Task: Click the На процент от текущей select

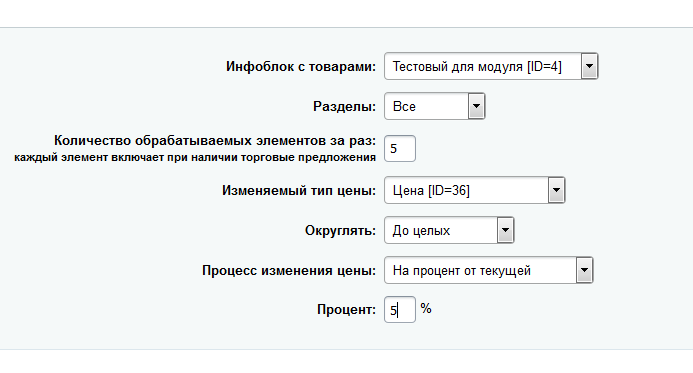Action: pyautogui.click(x=488, y=270)
